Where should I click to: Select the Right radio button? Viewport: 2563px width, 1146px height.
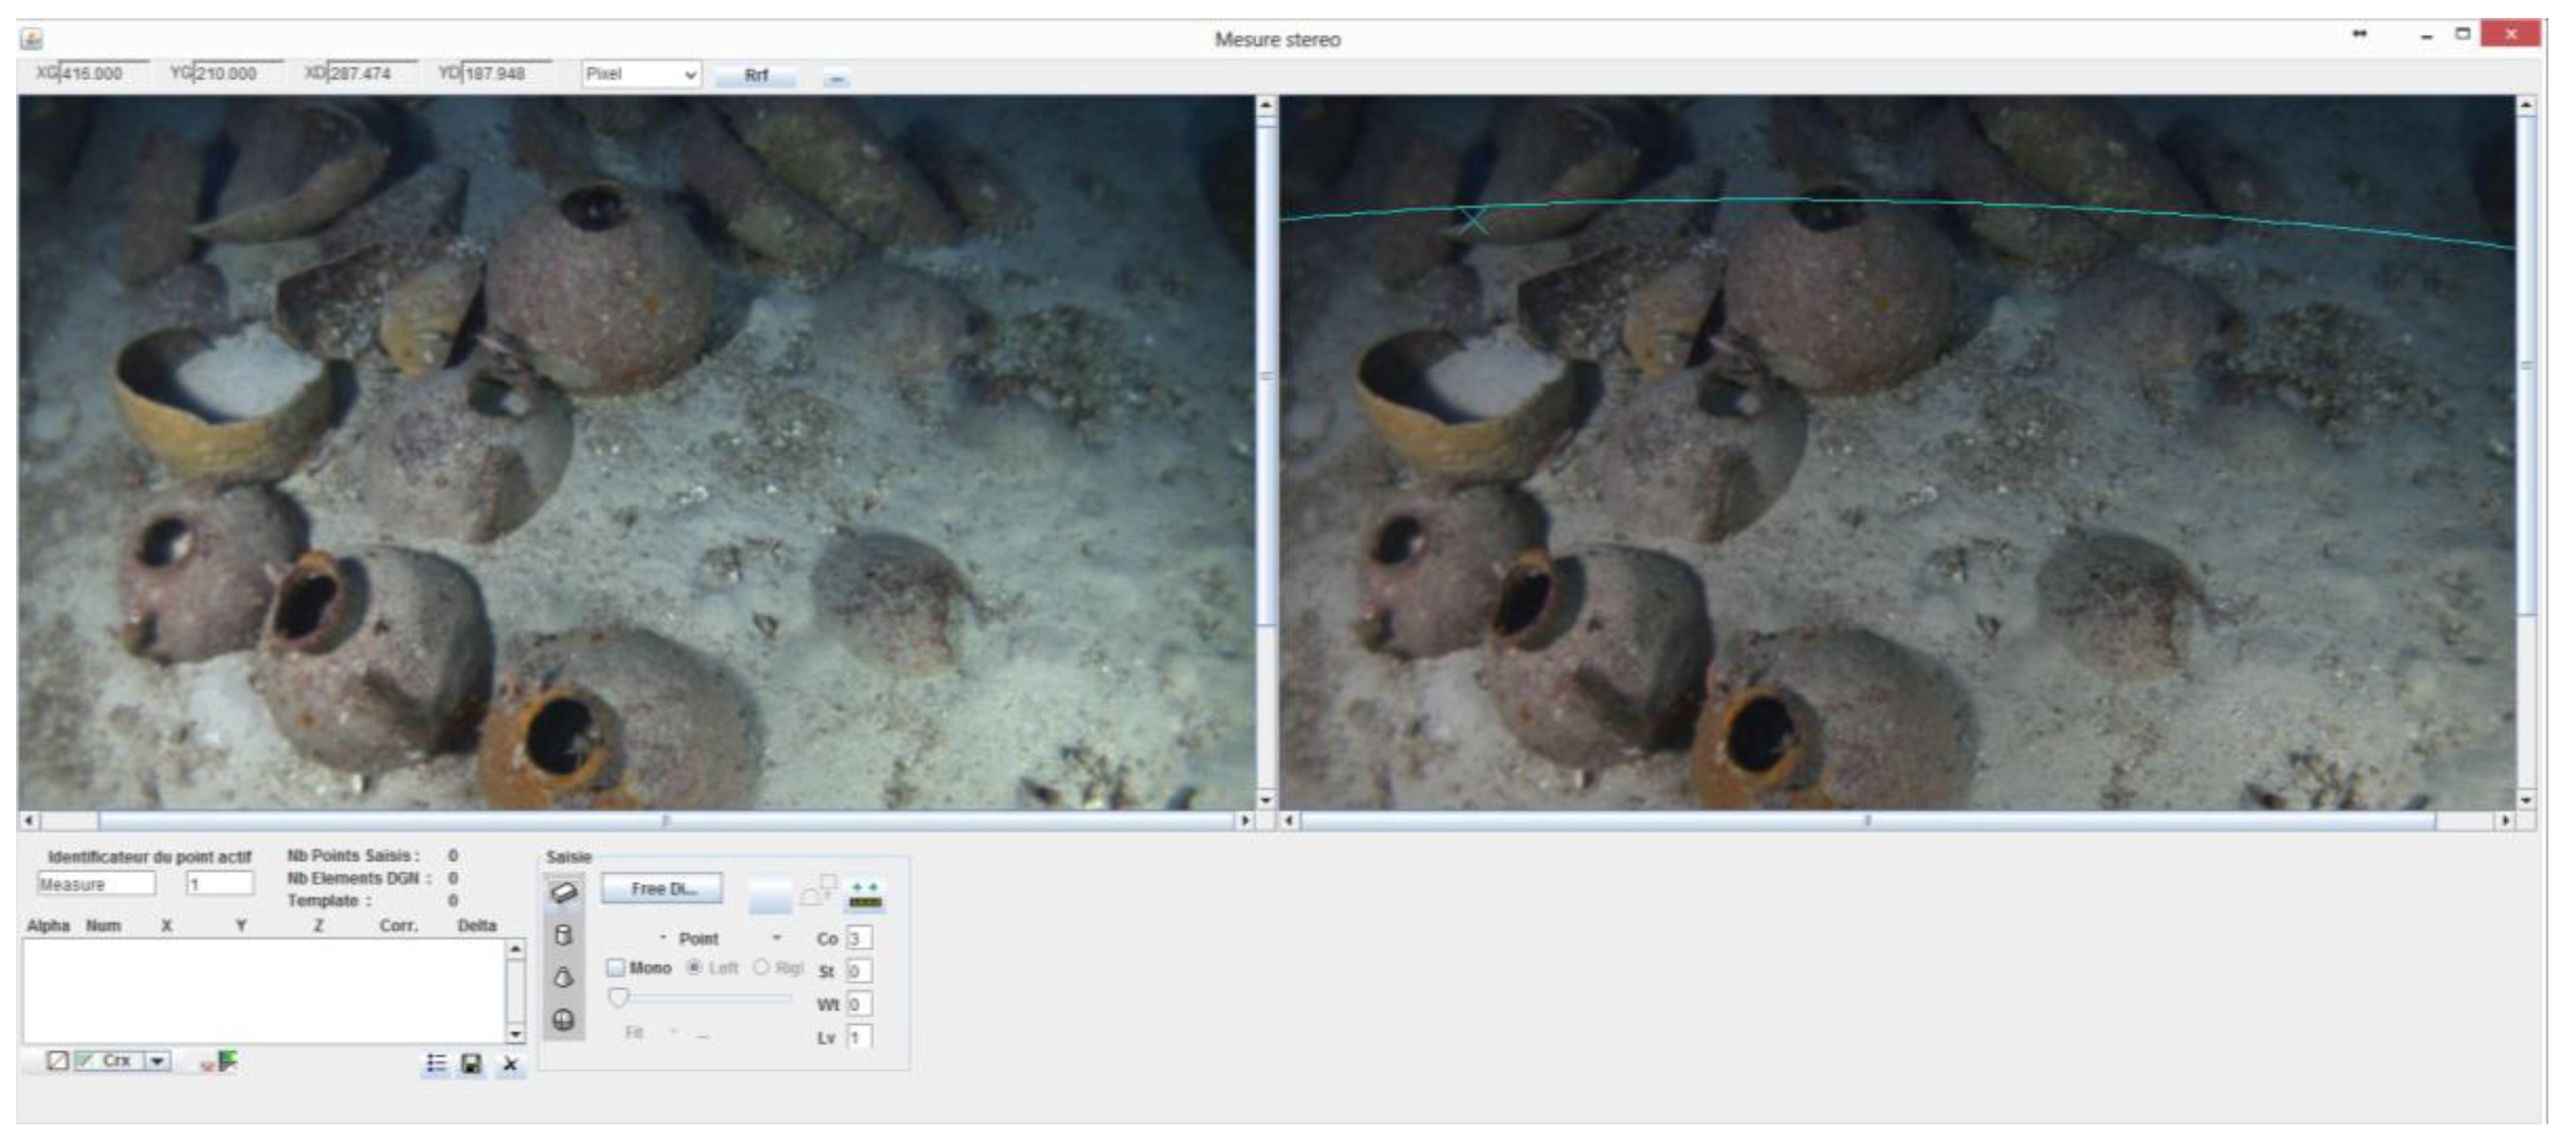click(x=762, y=968)
